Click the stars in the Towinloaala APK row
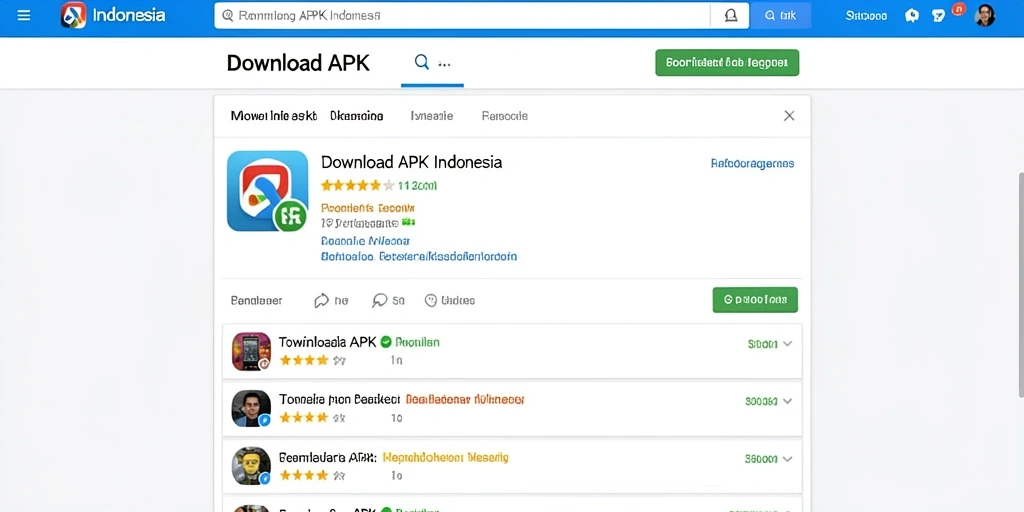Viewport: 1024px width, 512px height. 304,360
